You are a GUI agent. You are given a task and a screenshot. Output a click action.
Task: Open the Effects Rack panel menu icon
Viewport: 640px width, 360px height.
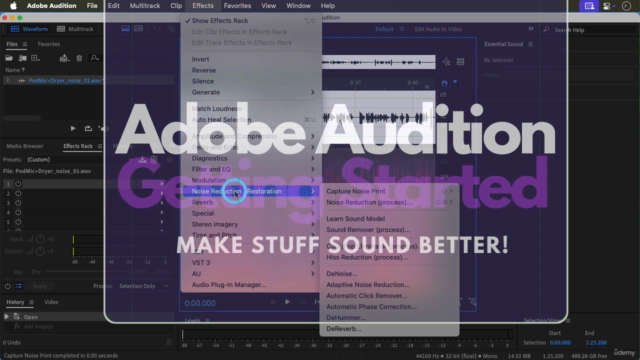point(100,146)
